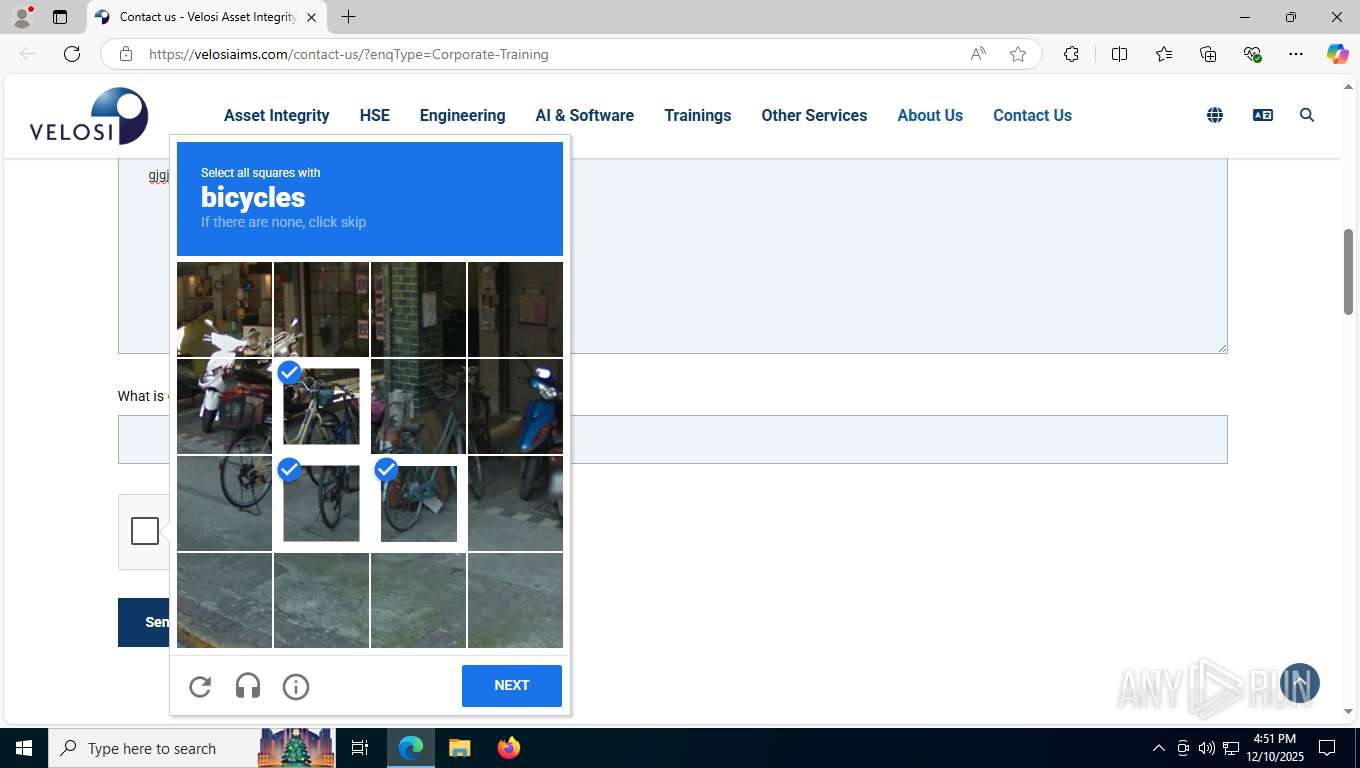This screenshot has height=768, width=1360.
Task: Click the scroll-to-top round button
Action: pos(1300,683)
